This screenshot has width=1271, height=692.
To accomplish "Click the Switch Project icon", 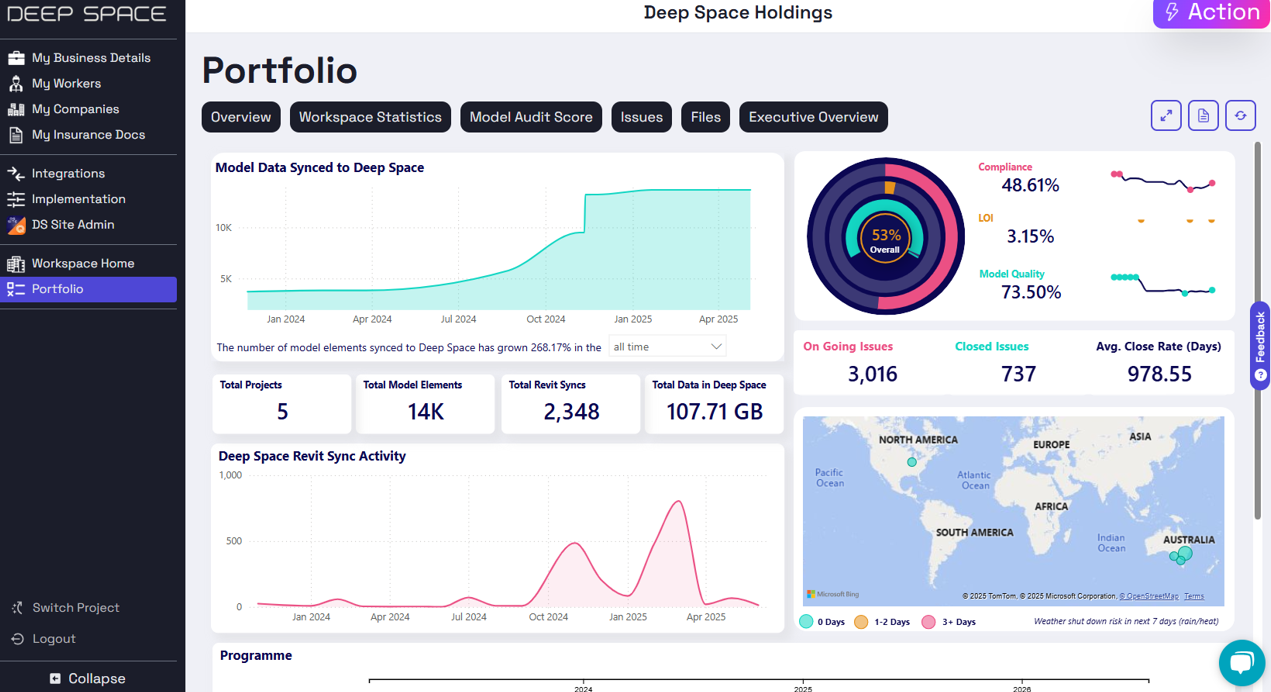I will coord(17,608).
